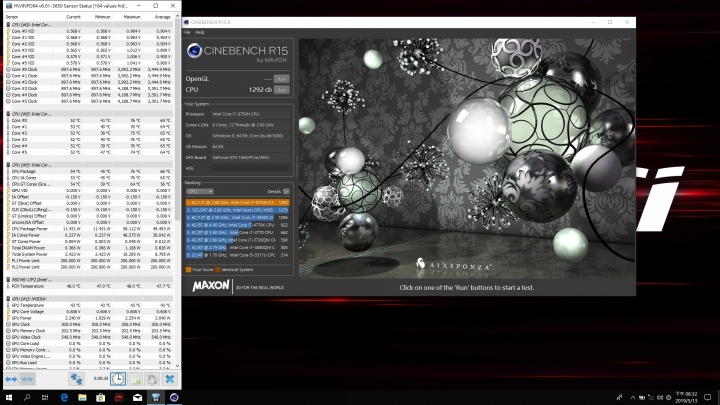Click the Current column header in HWiNFO

[x=68, y=17]
